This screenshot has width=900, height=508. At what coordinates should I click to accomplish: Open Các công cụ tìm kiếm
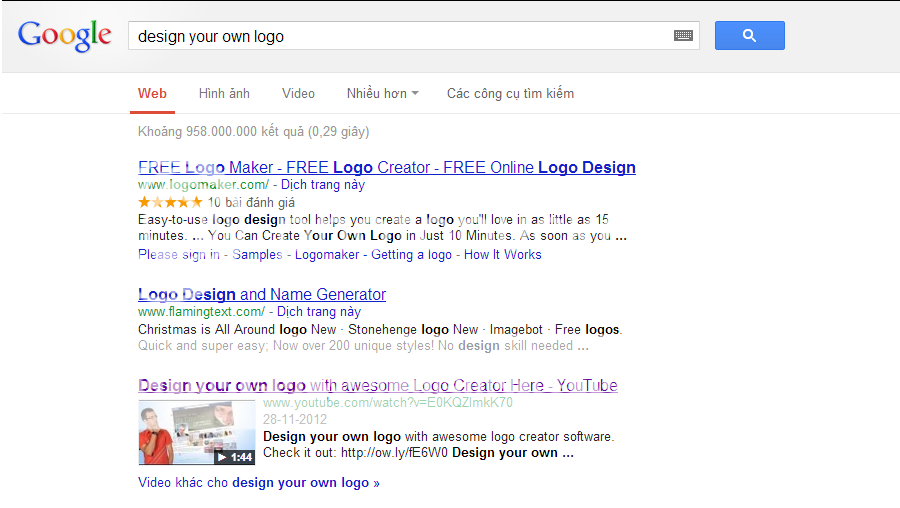coord(510,94)
